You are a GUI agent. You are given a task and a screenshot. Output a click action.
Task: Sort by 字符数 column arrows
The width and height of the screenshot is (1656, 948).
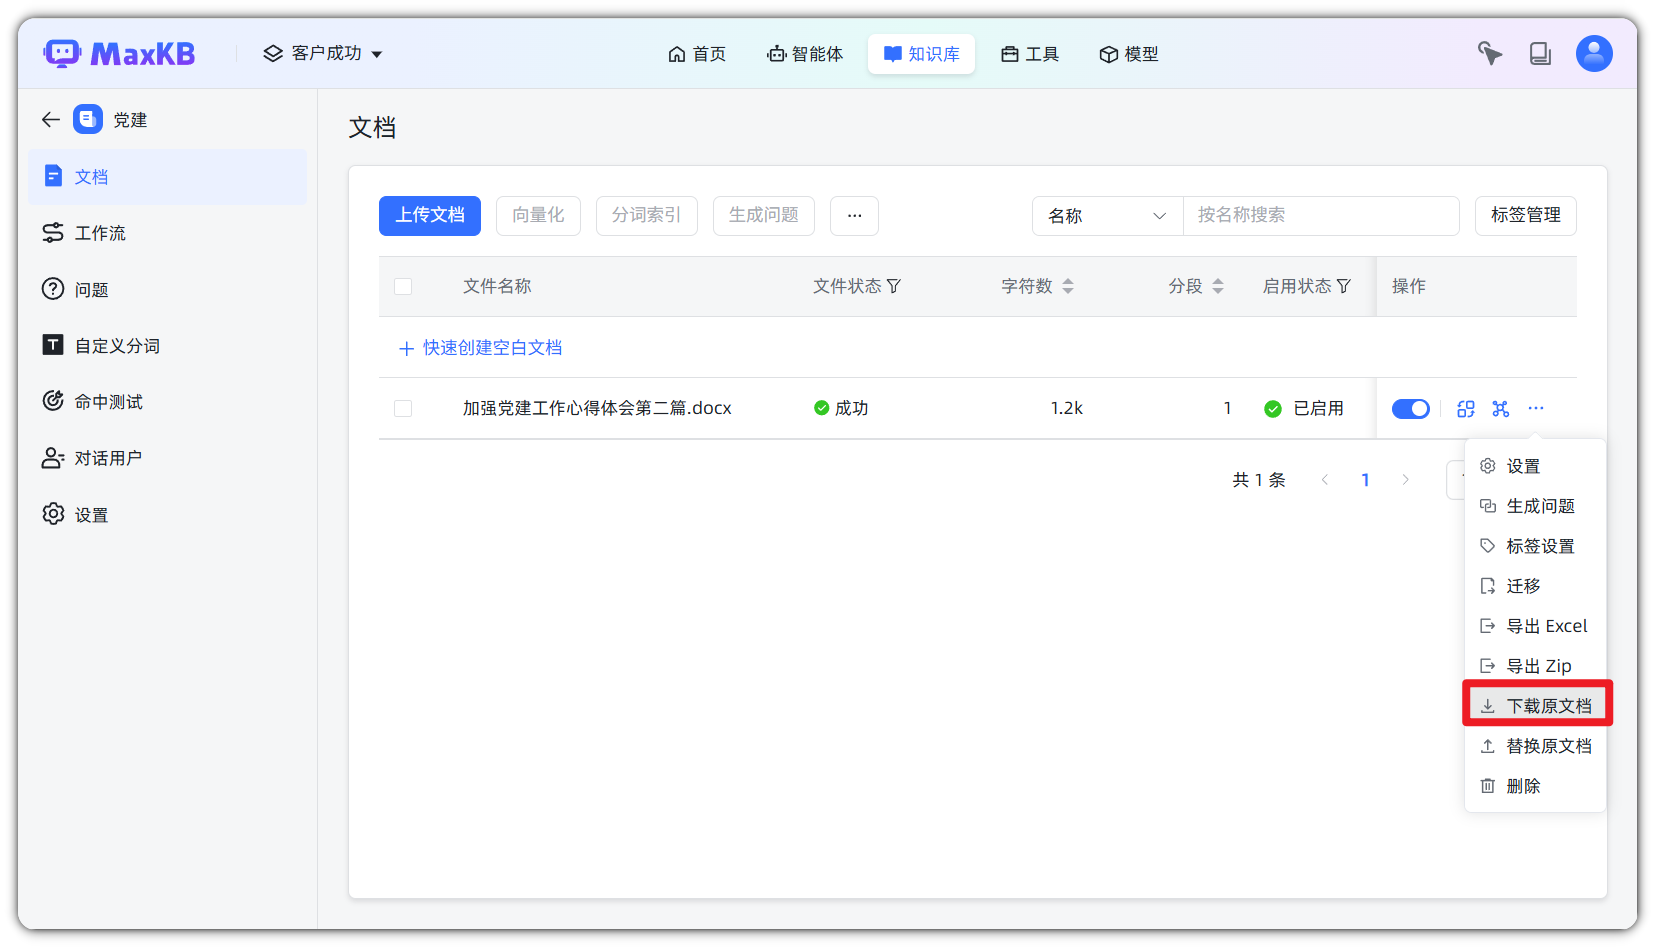(1068, 286)
